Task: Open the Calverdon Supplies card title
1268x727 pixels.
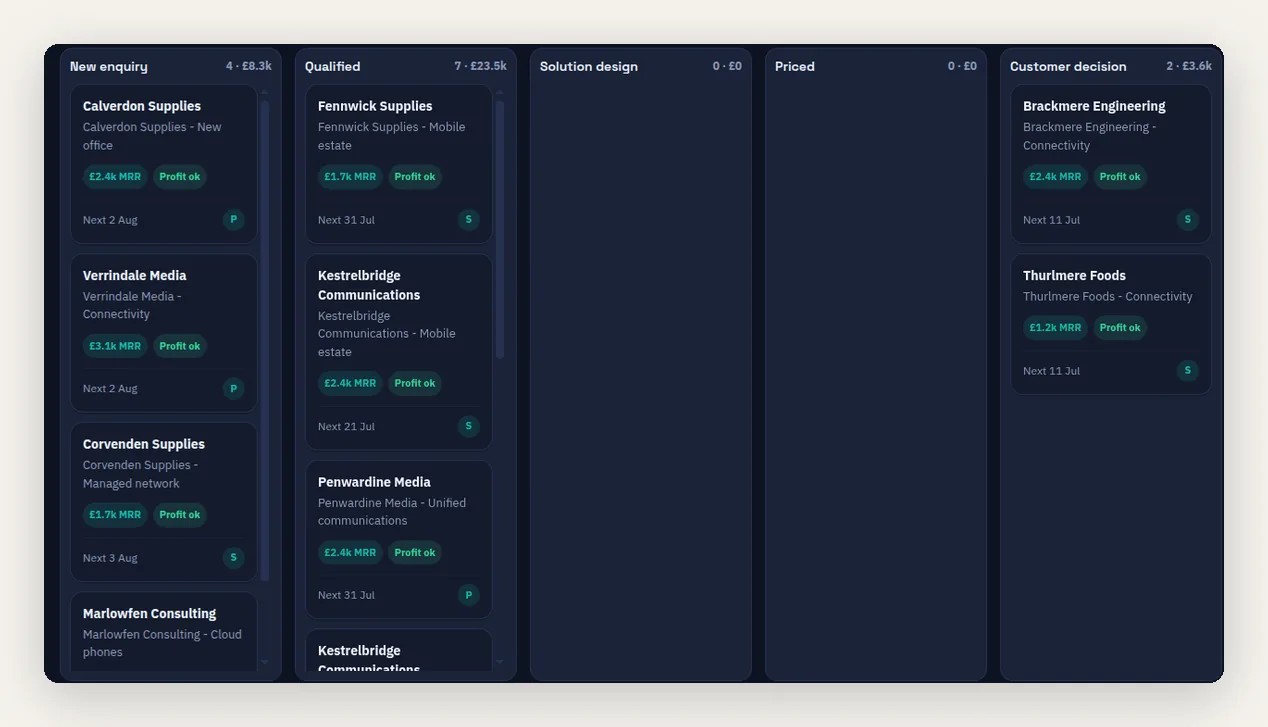Action: tap(142, 106)
